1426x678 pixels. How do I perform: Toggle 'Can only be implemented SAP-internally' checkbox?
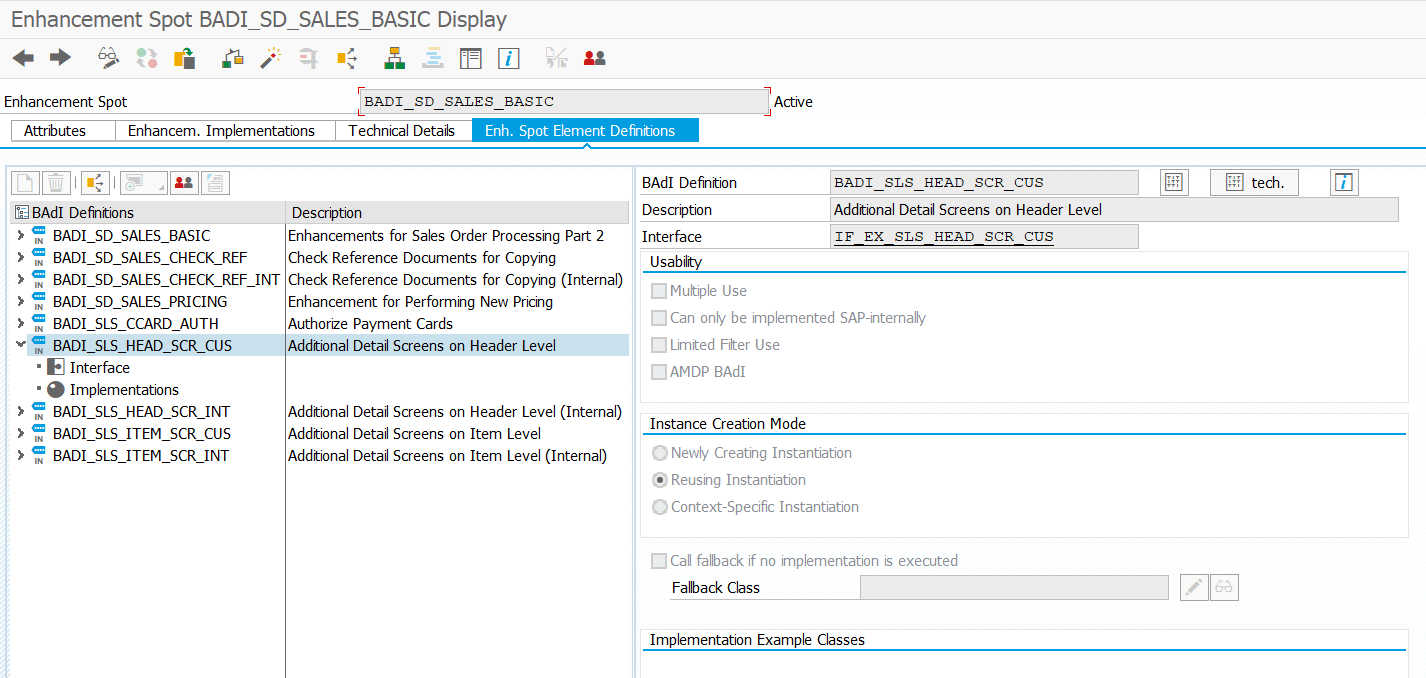pos(659,318)
